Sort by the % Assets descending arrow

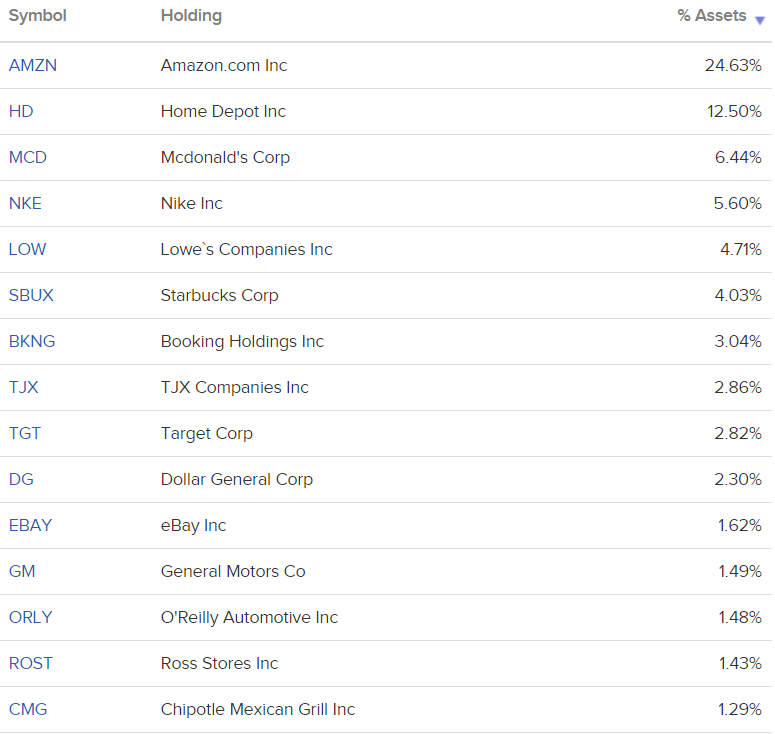click(760, 20)
